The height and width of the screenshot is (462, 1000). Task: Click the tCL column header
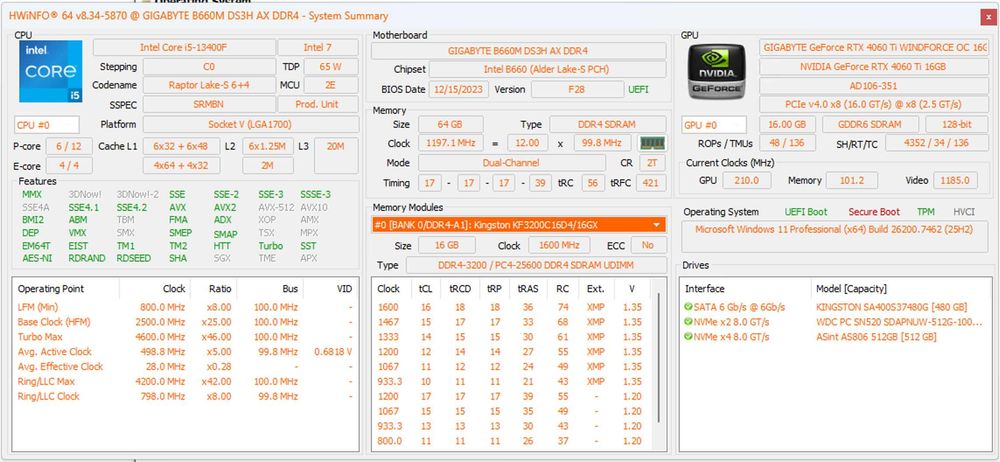click(425, 288)
